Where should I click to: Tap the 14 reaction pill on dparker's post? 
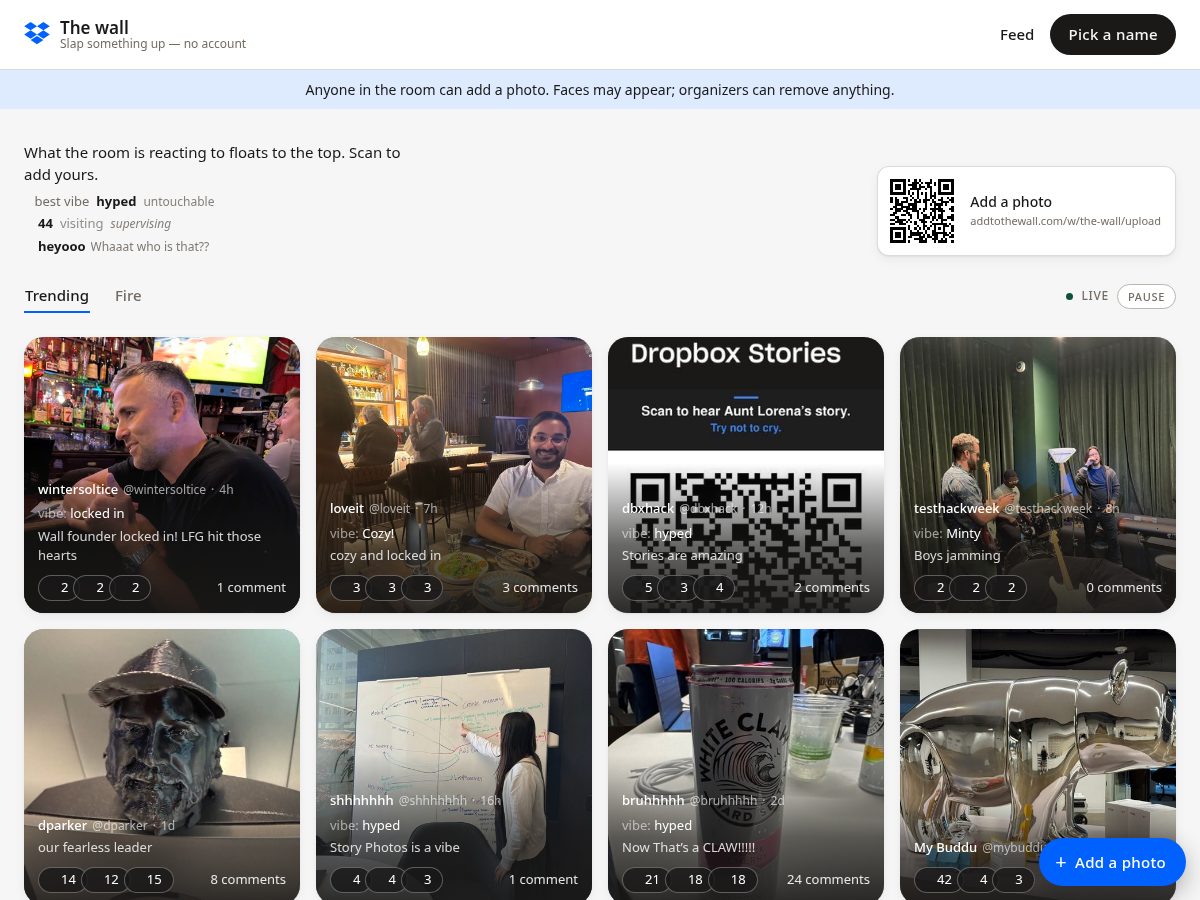60,880
